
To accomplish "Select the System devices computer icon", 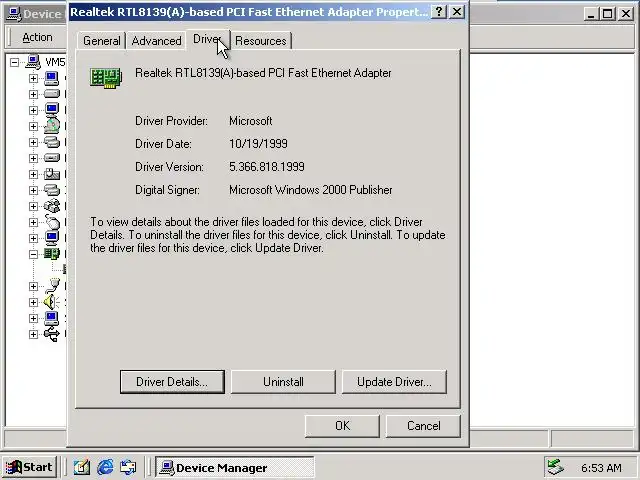I will 52,318.
